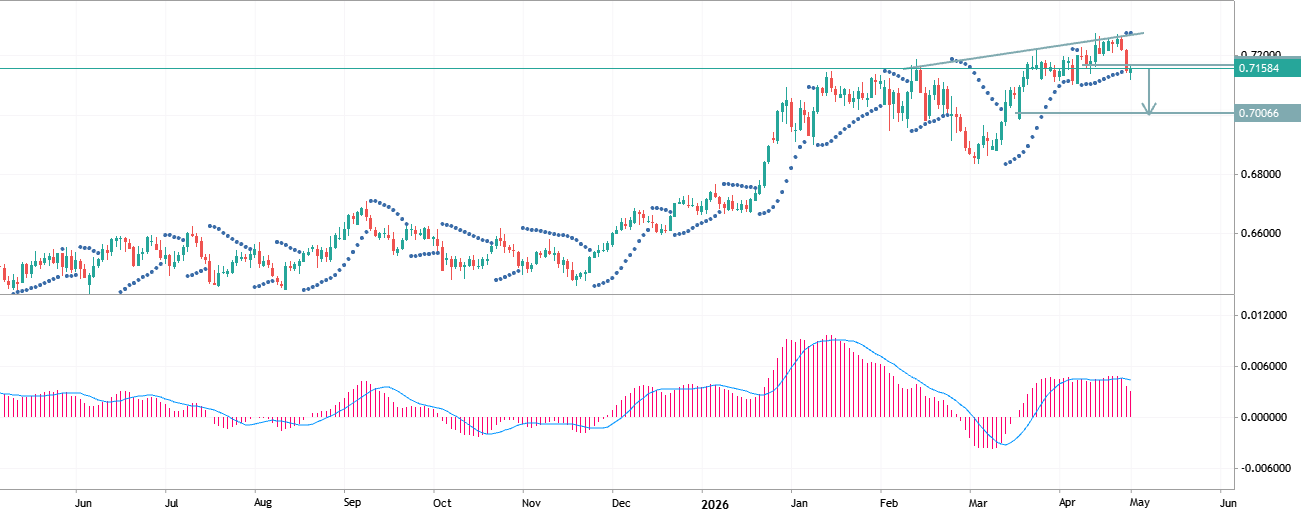Click the 0.71584 price label
The height and width of the screenshot is (513, 1302).
tap(1267, 68)
